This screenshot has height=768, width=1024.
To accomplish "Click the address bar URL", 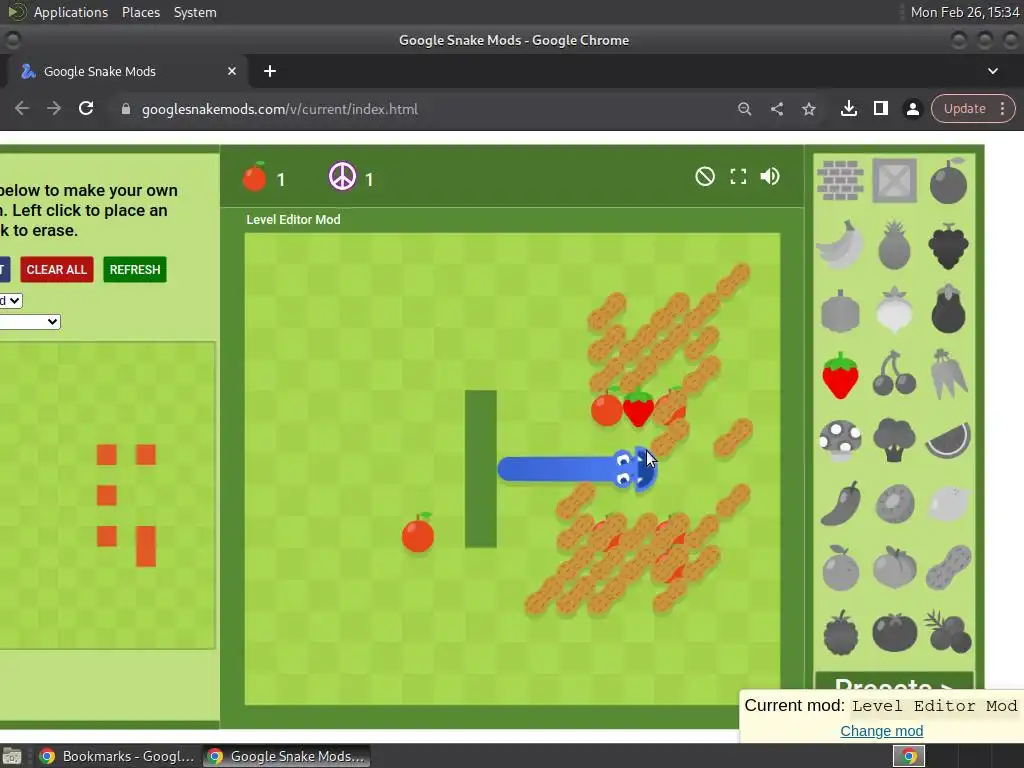I will [280, 109].
